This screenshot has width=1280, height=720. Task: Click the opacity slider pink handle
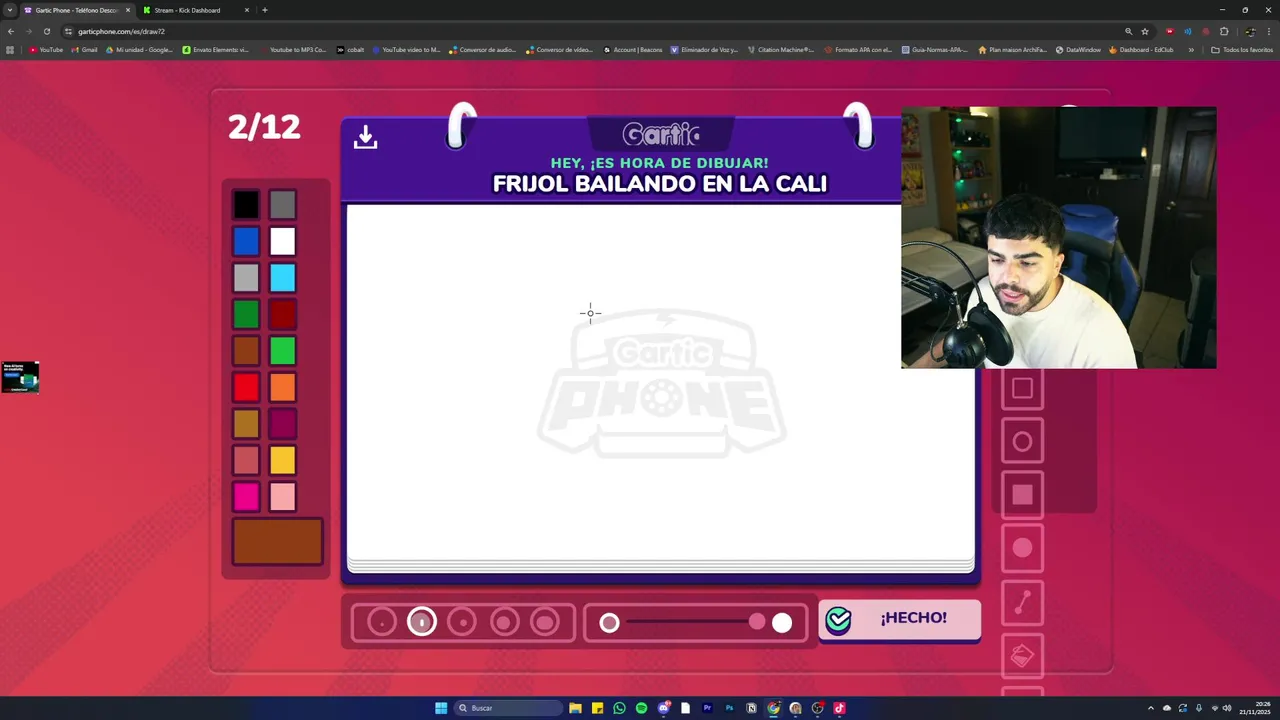coord(757,622)
